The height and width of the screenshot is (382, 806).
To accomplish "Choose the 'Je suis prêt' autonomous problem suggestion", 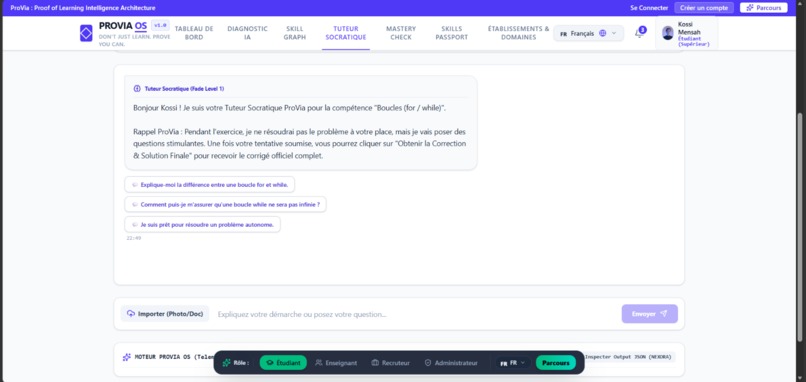I will coord(203,225).
